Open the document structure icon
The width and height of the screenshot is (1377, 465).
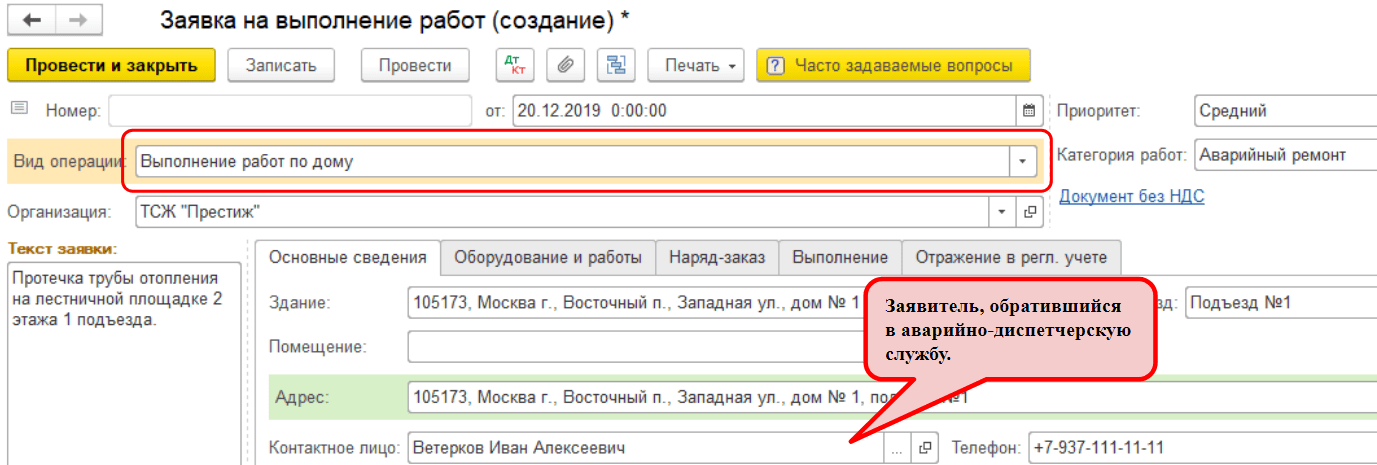click(x=617, y=66)
